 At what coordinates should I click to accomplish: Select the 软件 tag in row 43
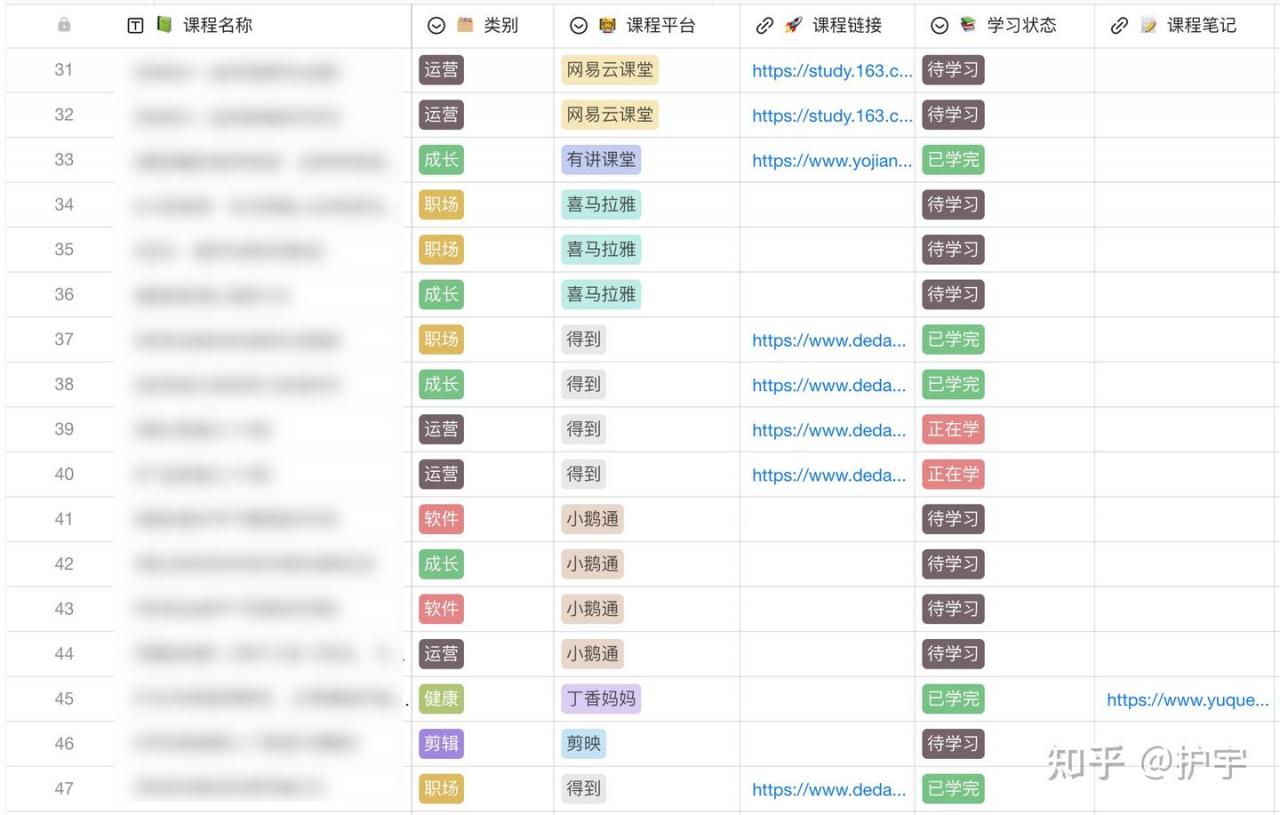(x=441, y=609)
